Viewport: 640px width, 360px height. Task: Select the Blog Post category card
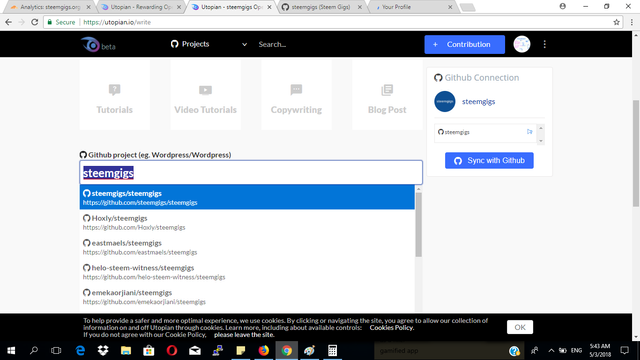click(387, 96)
